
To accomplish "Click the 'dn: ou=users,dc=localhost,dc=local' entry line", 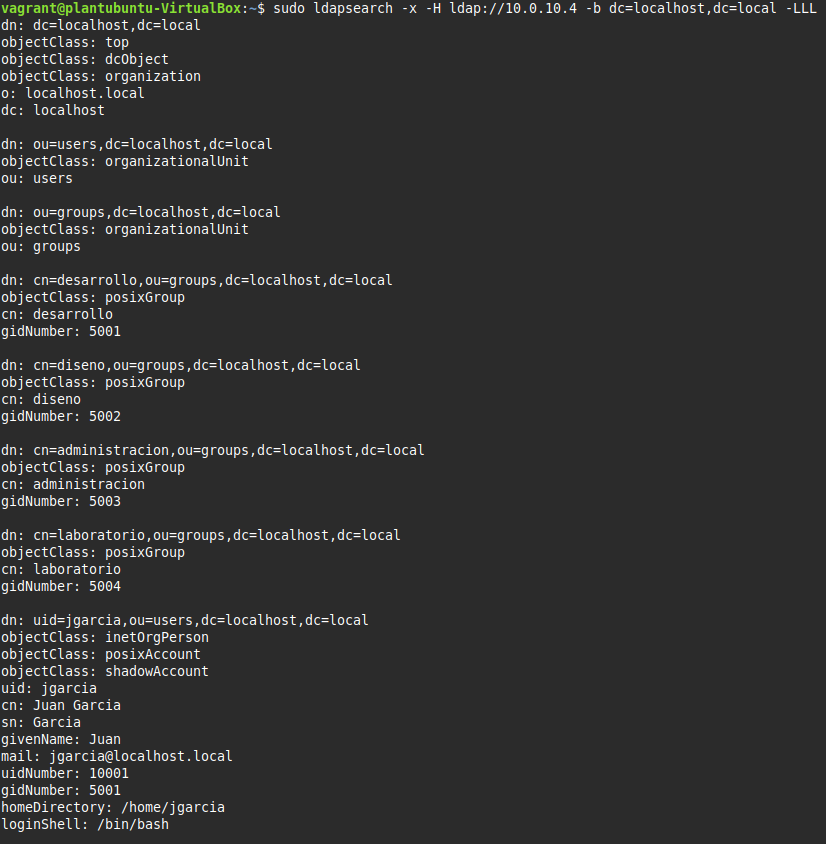I will [x=137, y=144].
